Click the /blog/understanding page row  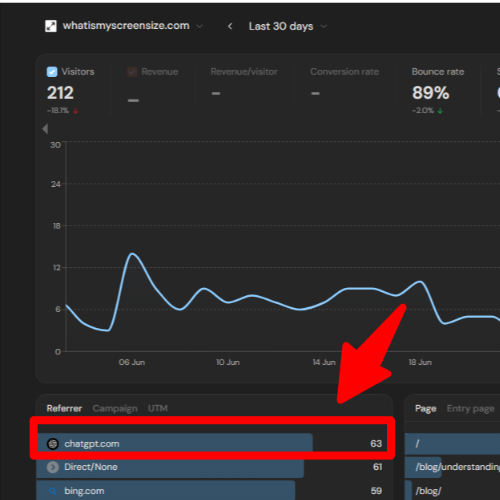(452, 467)
